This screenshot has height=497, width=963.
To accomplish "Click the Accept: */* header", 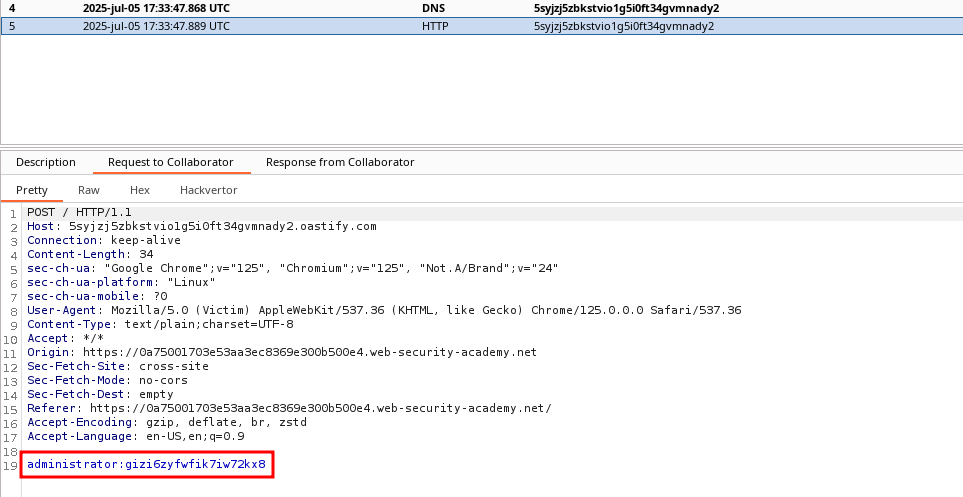I will (x=66, y=339).
